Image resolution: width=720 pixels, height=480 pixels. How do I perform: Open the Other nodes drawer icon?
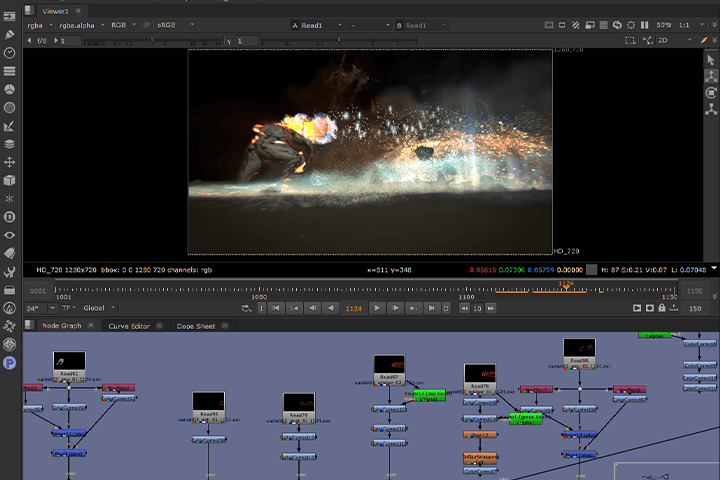coord(9,290)
